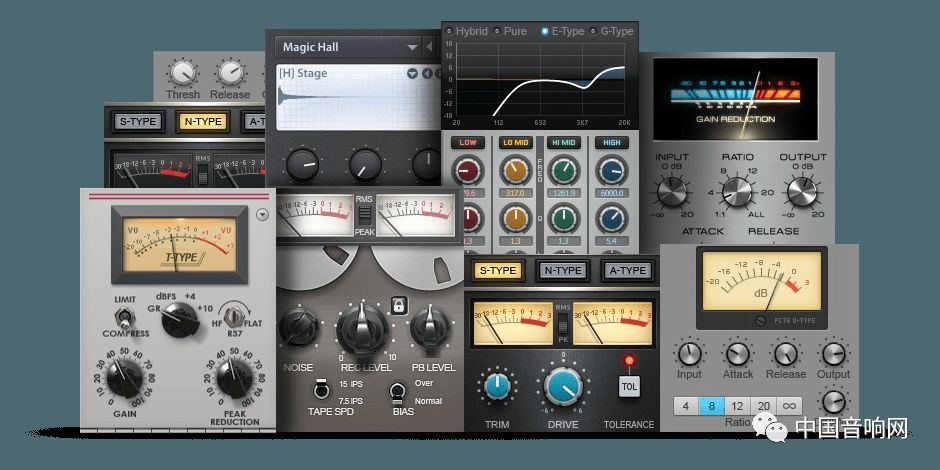This screenshot has width=940, height=470.
Task: Click the PC76 U-Type Attack knob
Action: click(737, 354)
